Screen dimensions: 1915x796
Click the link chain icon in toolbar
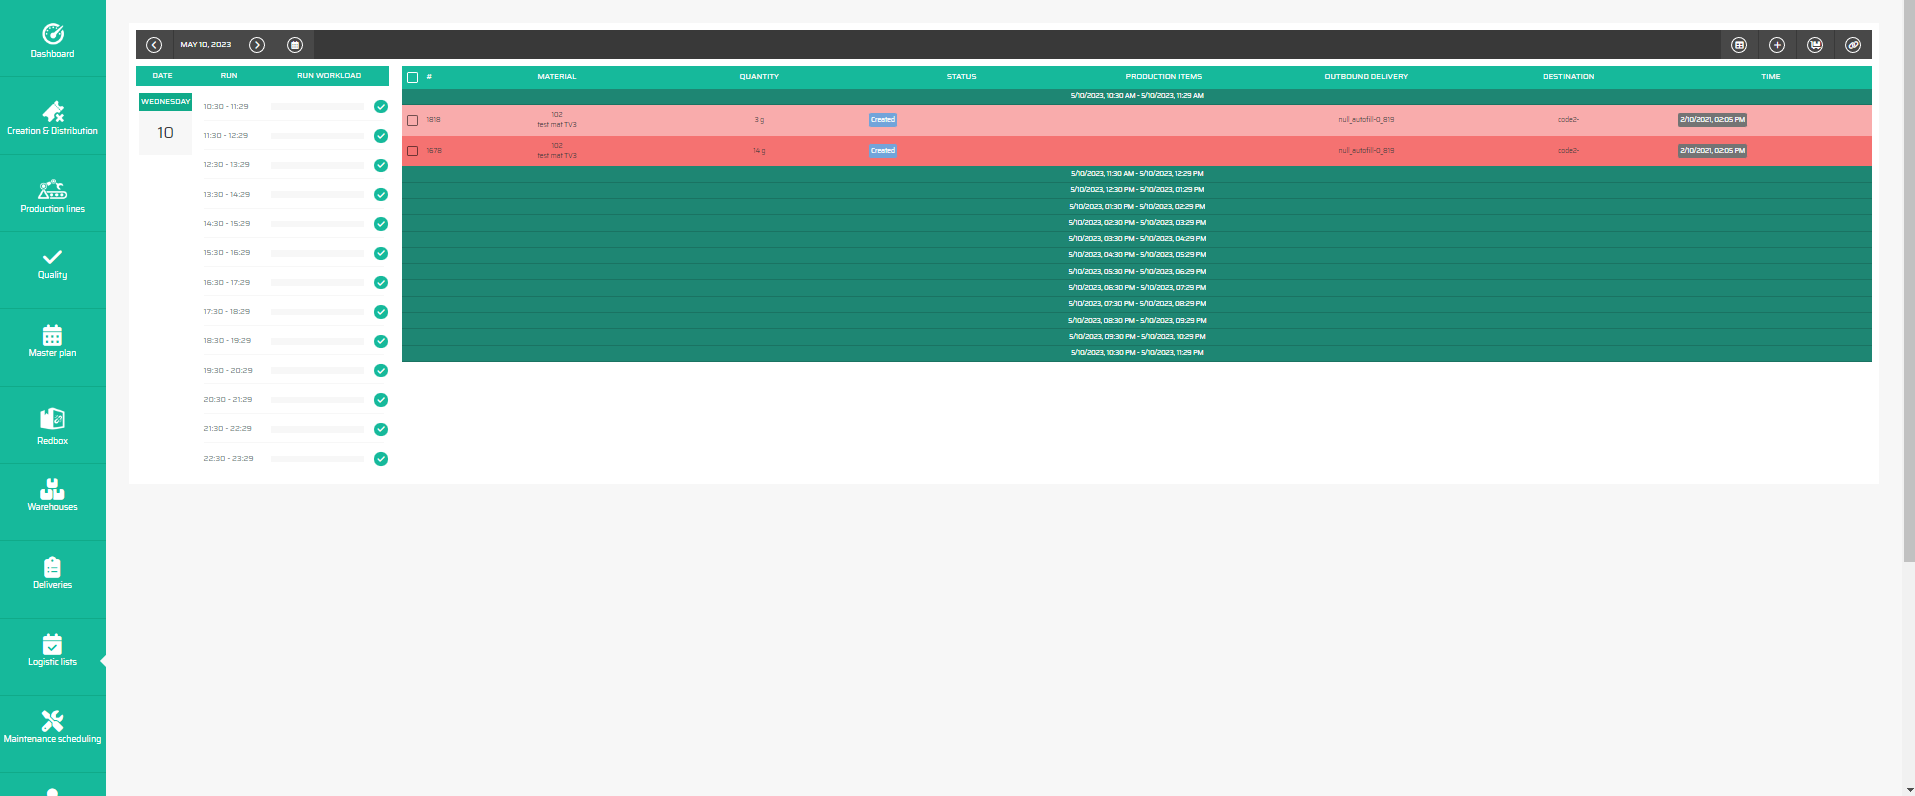point(1853,45)
